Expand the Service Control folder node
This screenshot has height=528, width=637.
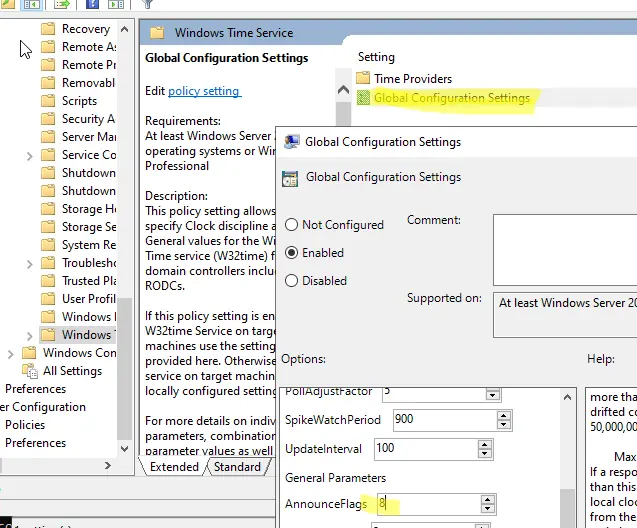point(30,155)
